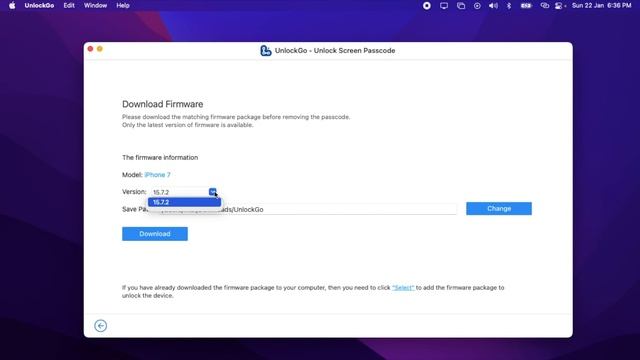Open the display menu bar icon

point(444,5)
